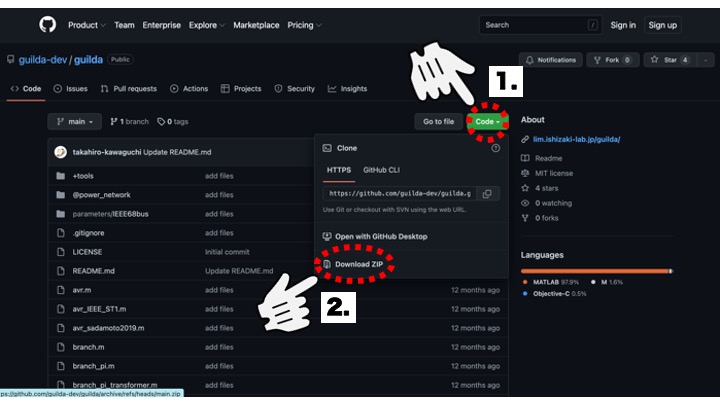Open the Security tab
The width and height of the screenshot is (720, 405).
click(x=294, y=89)
